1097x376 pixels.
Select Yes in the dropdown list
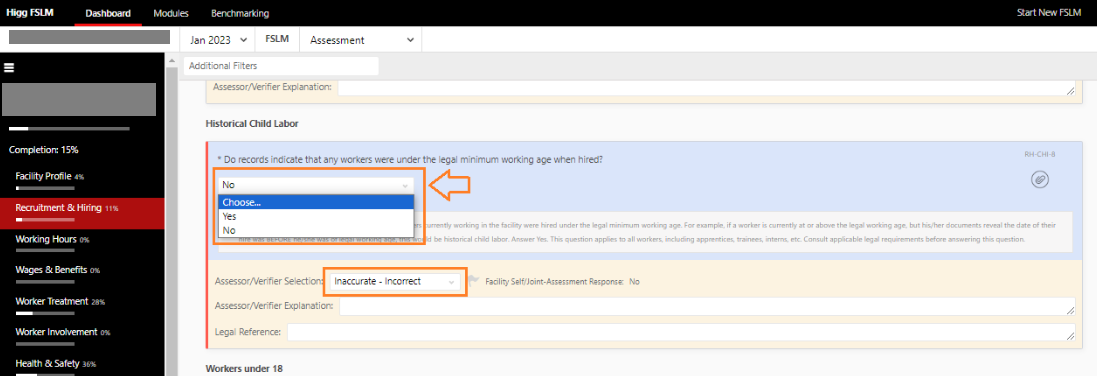316,216
